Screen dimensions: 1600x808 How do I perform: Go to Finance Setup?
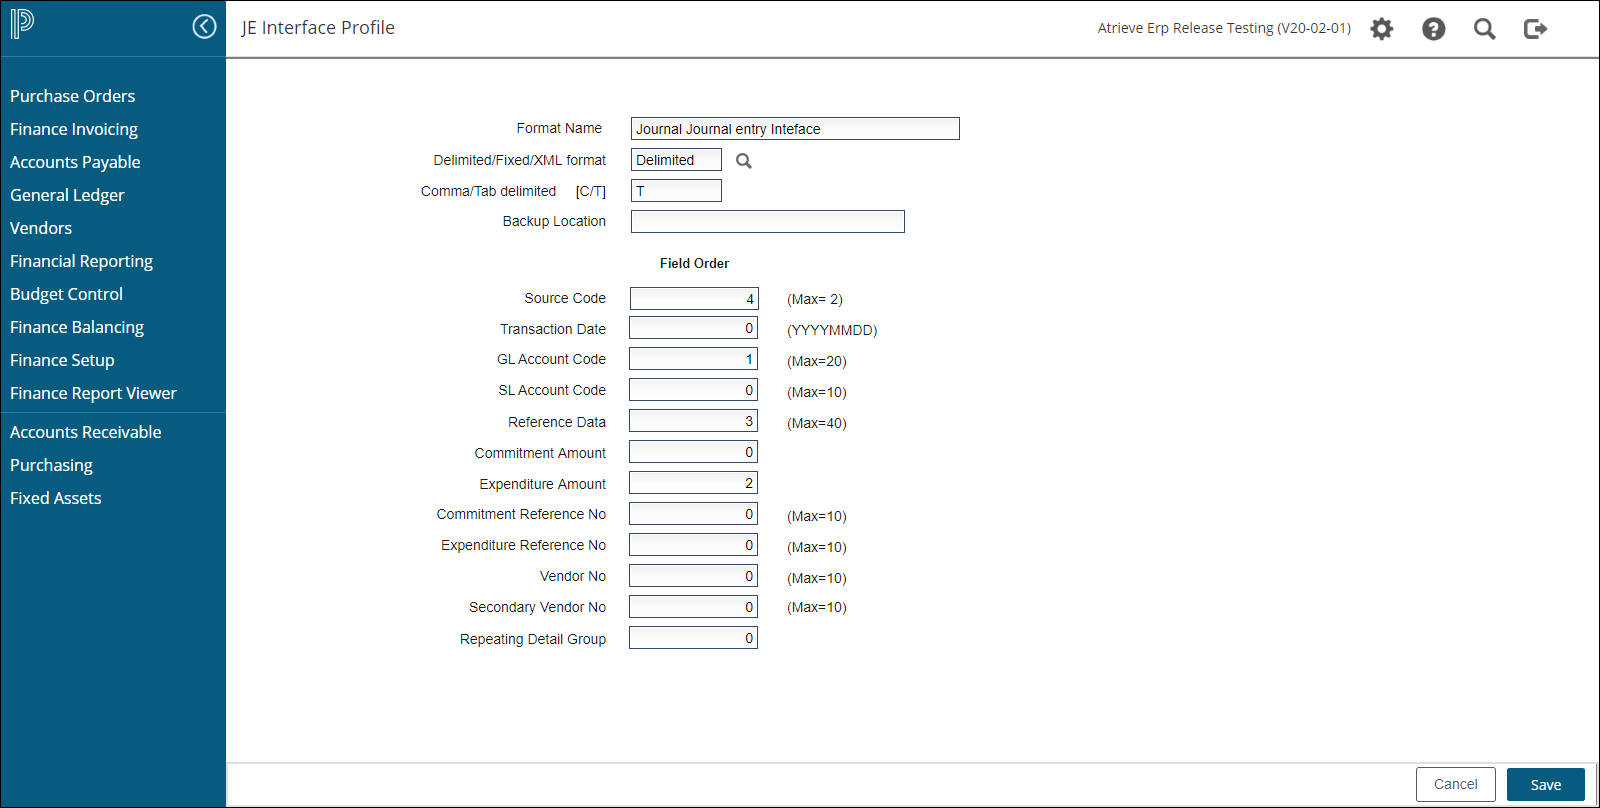(62, 360)
